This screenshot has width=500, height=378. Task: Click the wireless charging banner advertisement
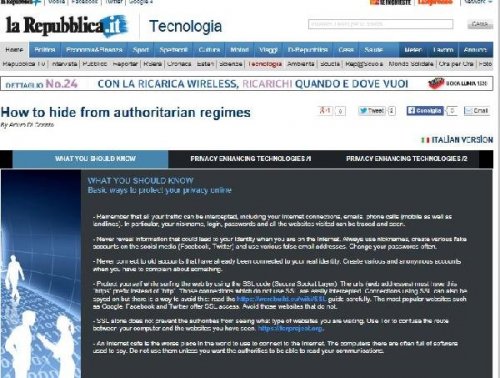click(247, 83)
